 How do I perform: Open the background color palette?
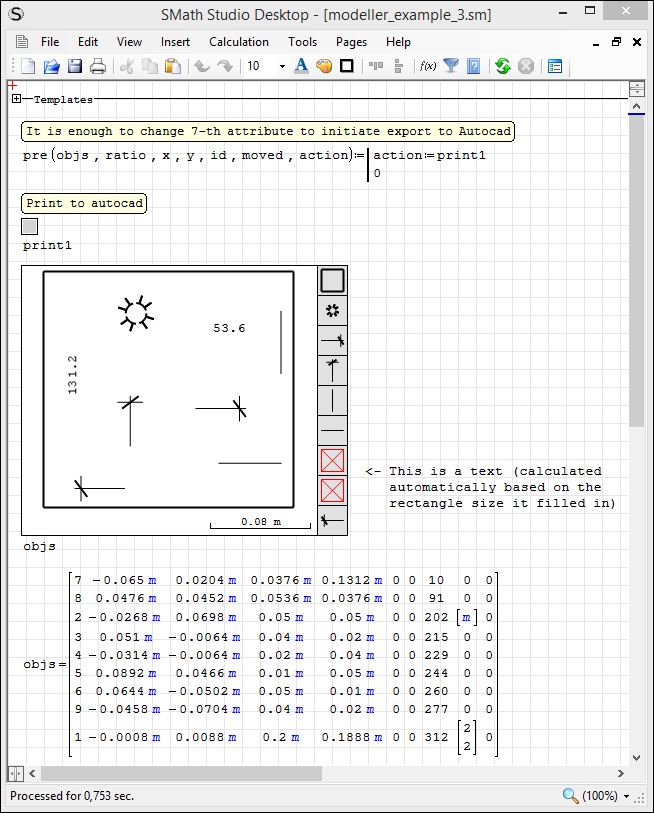[324, 66]
